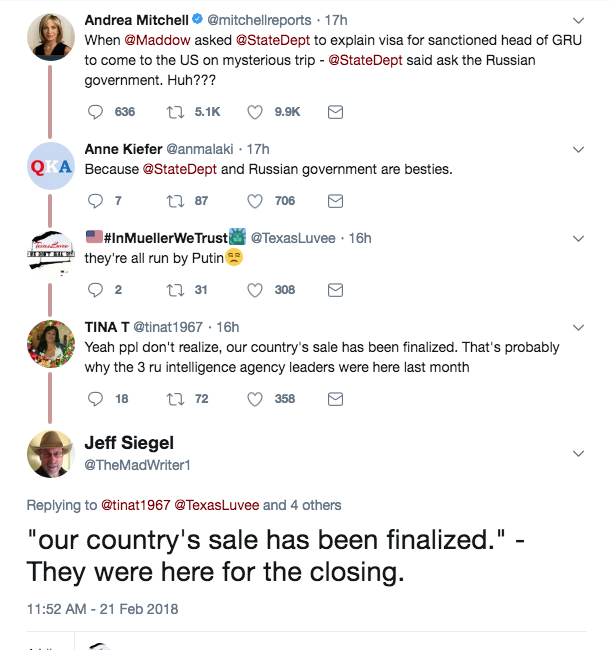Retweet Anne Kiefer's besties tweet

click(x=174, y=200)
